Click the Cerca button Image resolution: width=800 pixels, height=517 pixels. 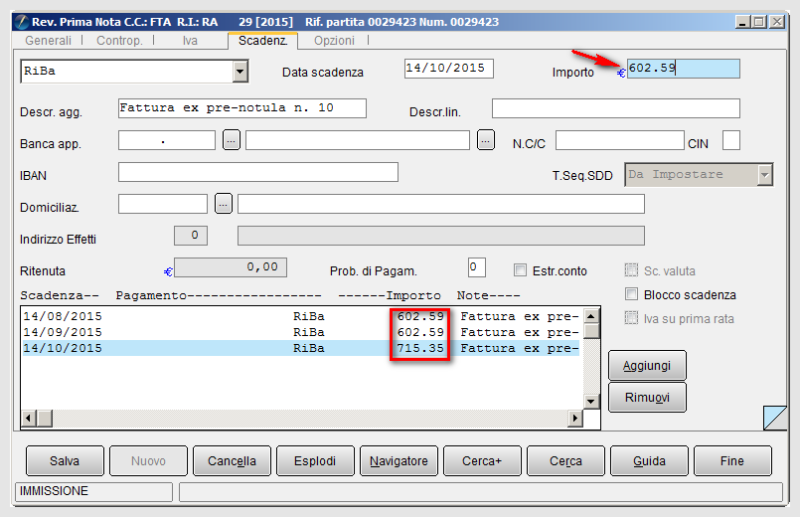coord(566,461)
